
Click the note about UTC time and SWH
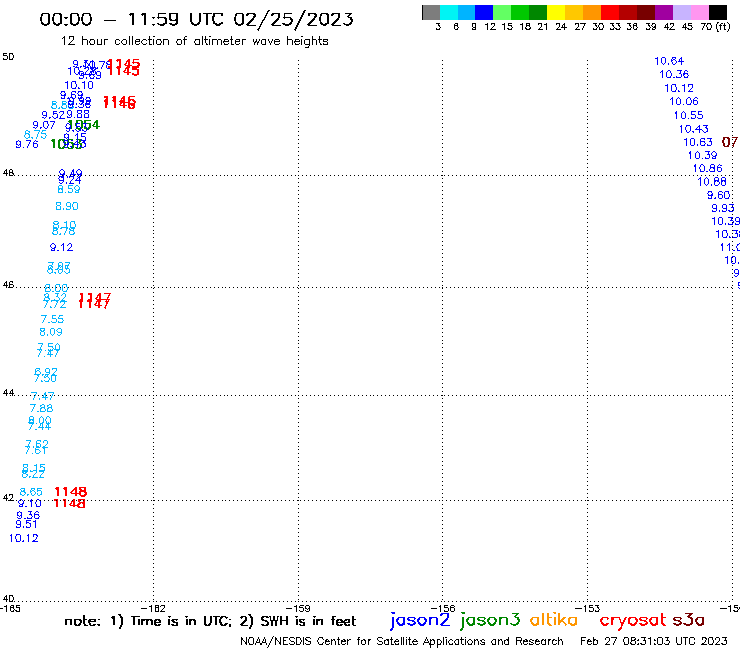[210, 621]
